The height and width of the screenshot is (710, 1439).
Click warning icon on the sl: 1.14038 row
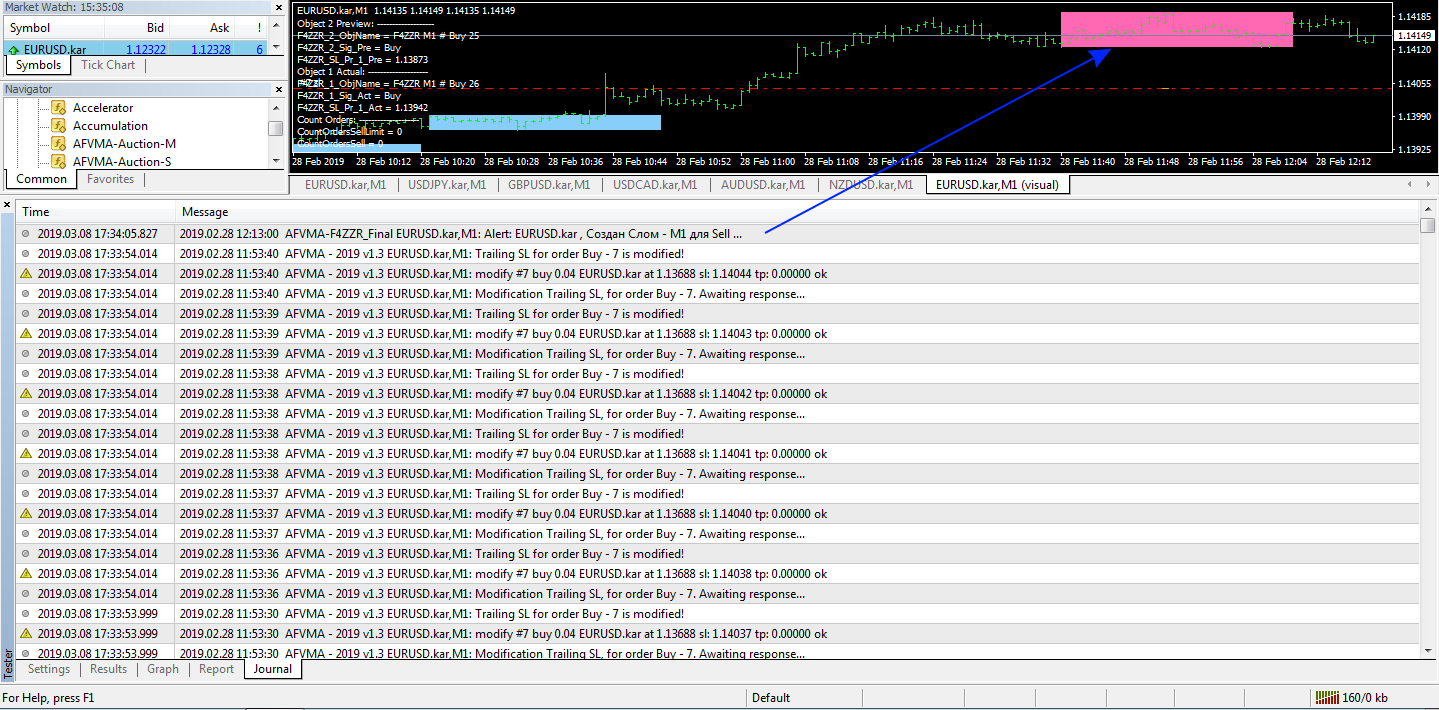pyautogui.click(x=26, y=574)
